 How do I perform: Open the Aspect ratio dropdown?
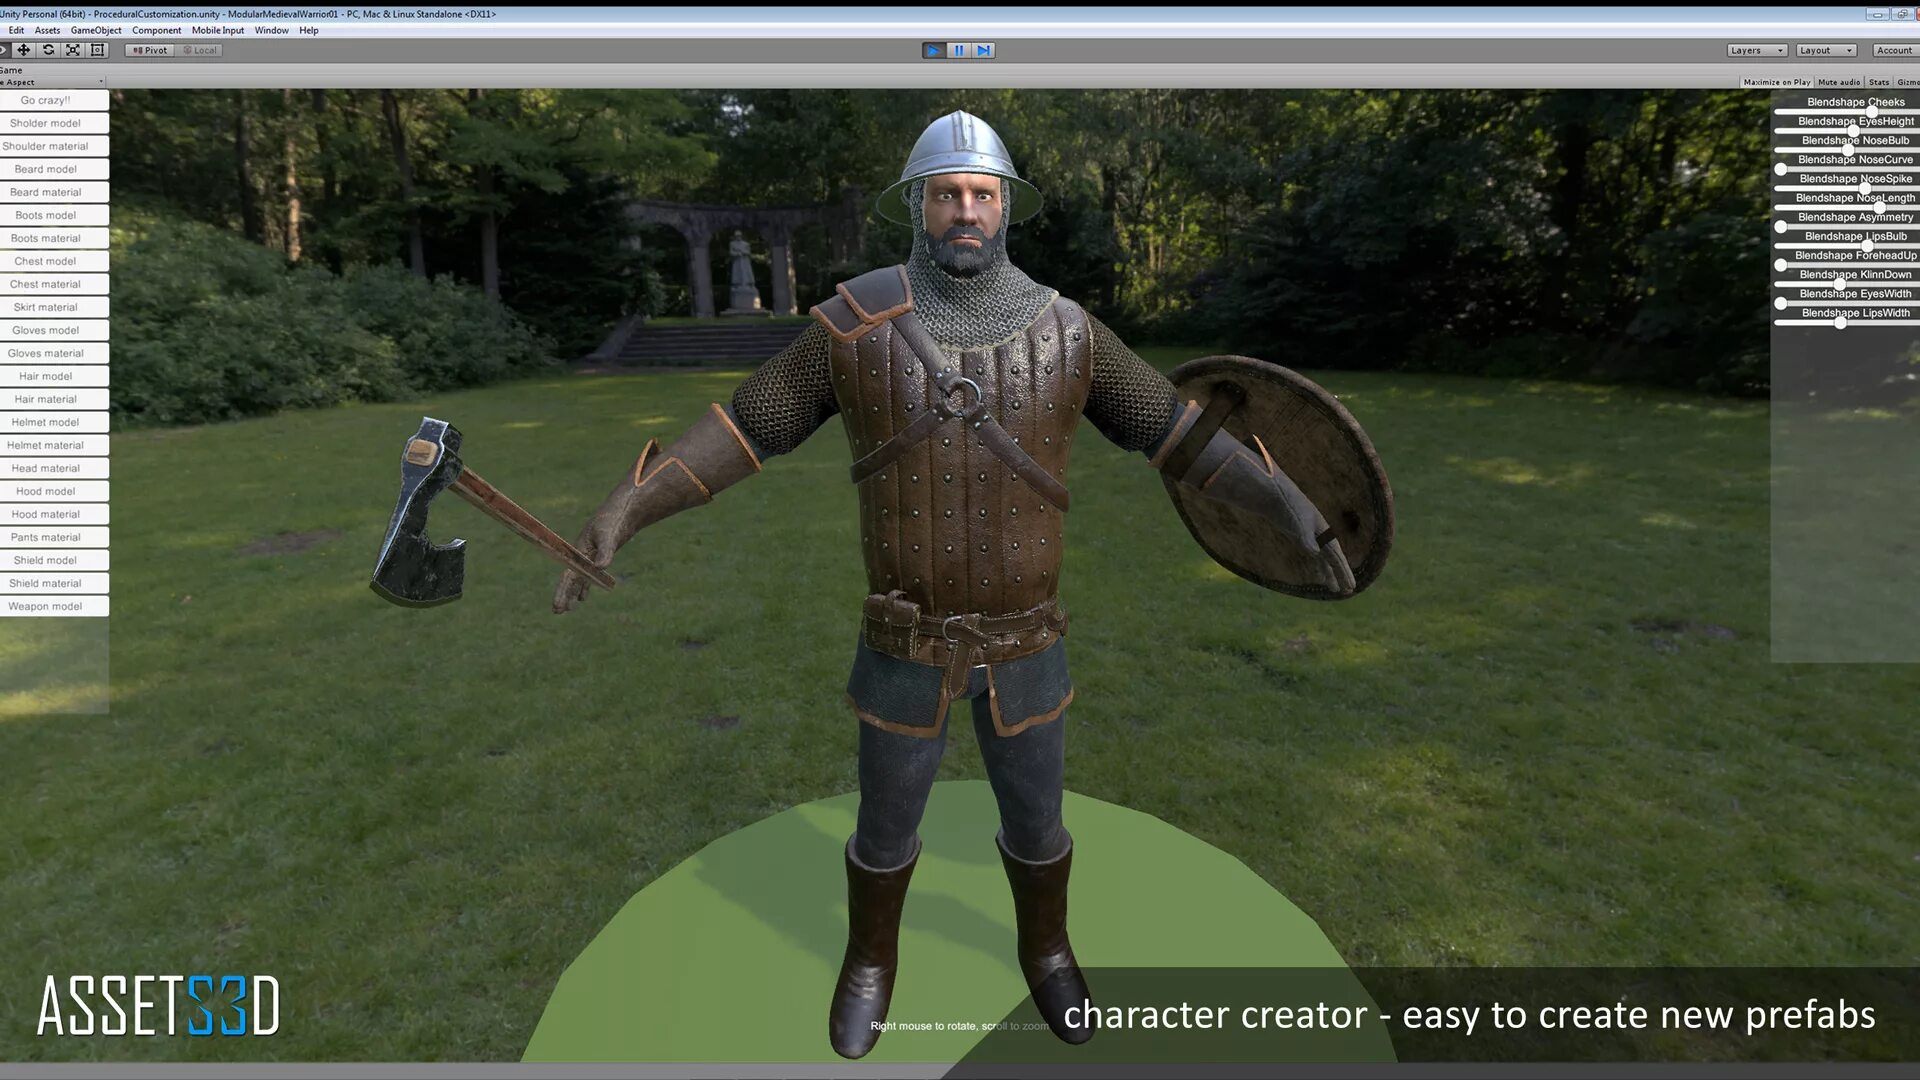pyautogui.click(x=52, y=82)
